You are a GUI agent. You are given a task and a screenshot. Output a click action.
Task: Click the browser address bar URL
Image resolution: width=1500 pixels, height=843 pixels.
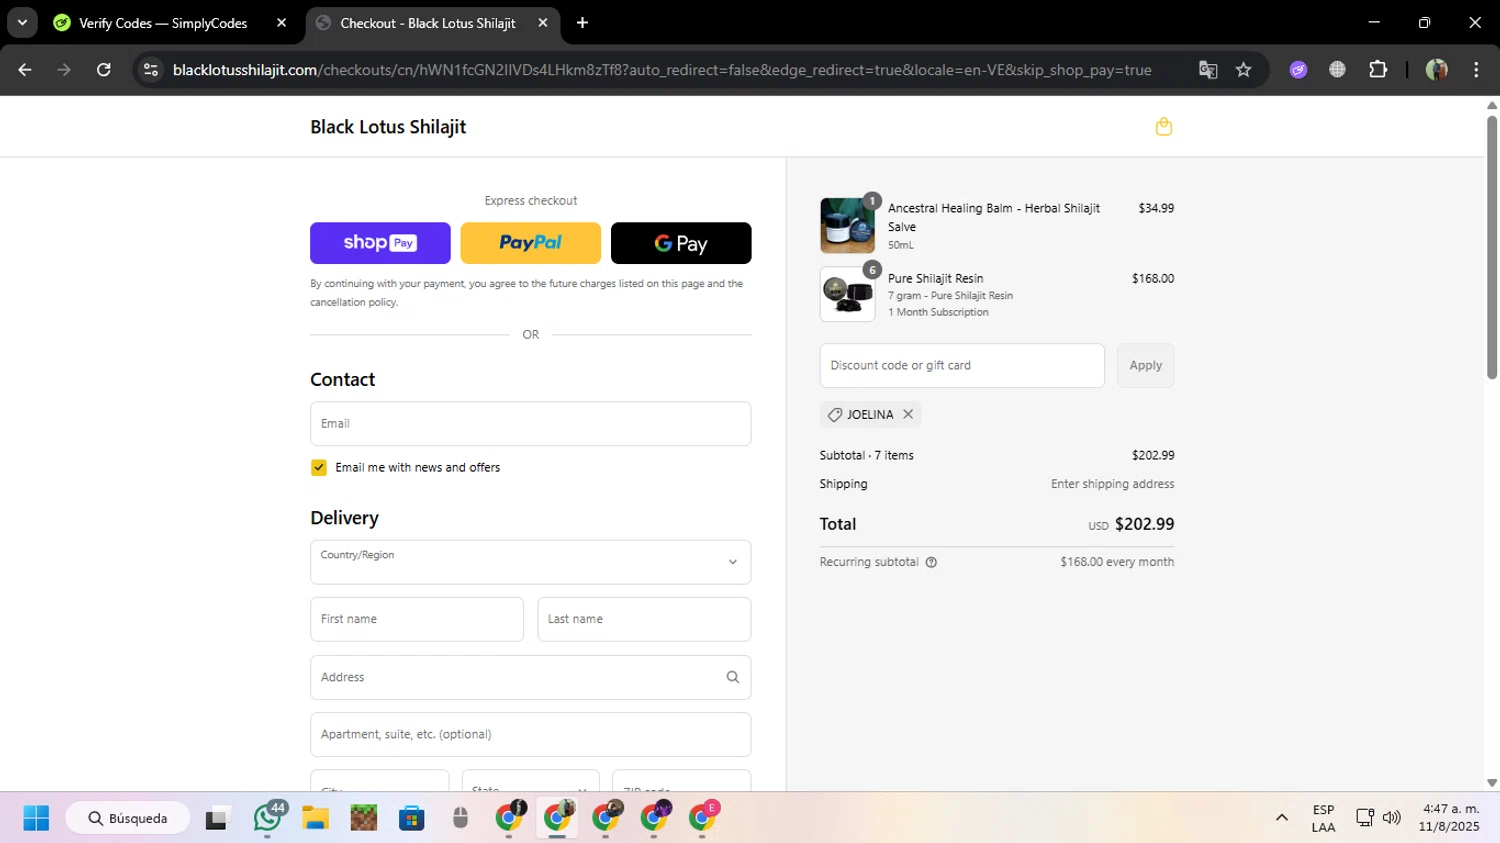pyautogui.click(x=662, y=70)
